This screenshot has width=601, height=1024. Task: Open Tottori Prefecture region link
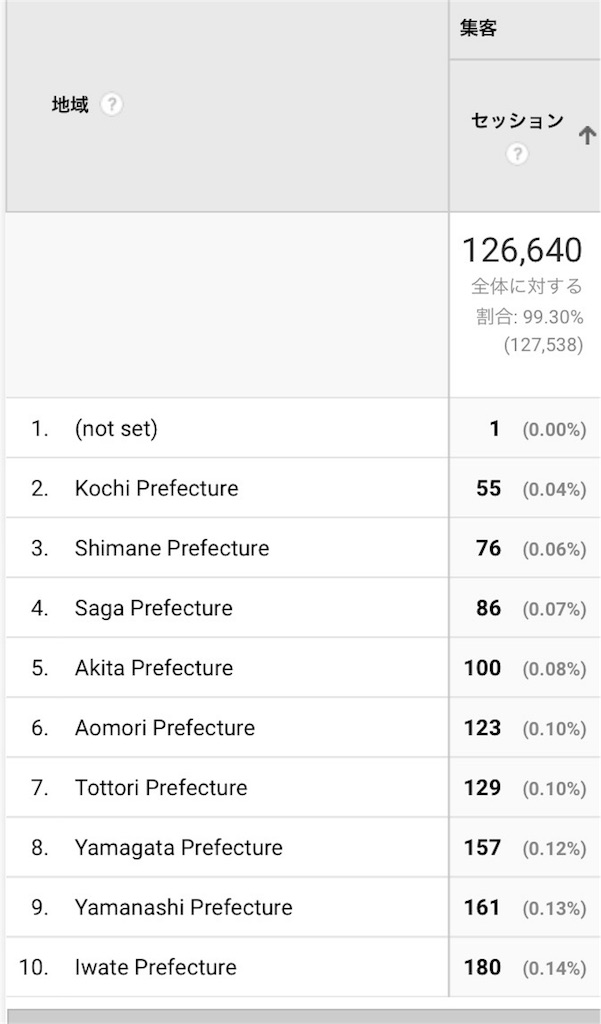click(x=161, y=788)
